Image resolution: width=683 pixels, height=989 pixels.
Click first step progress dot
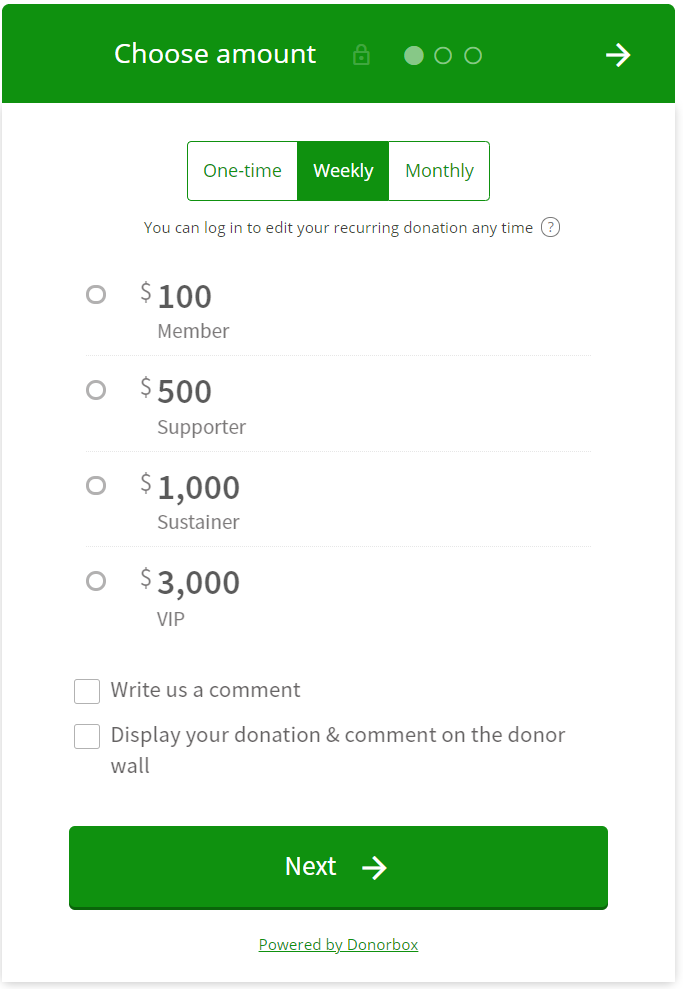tap(413, 55)
